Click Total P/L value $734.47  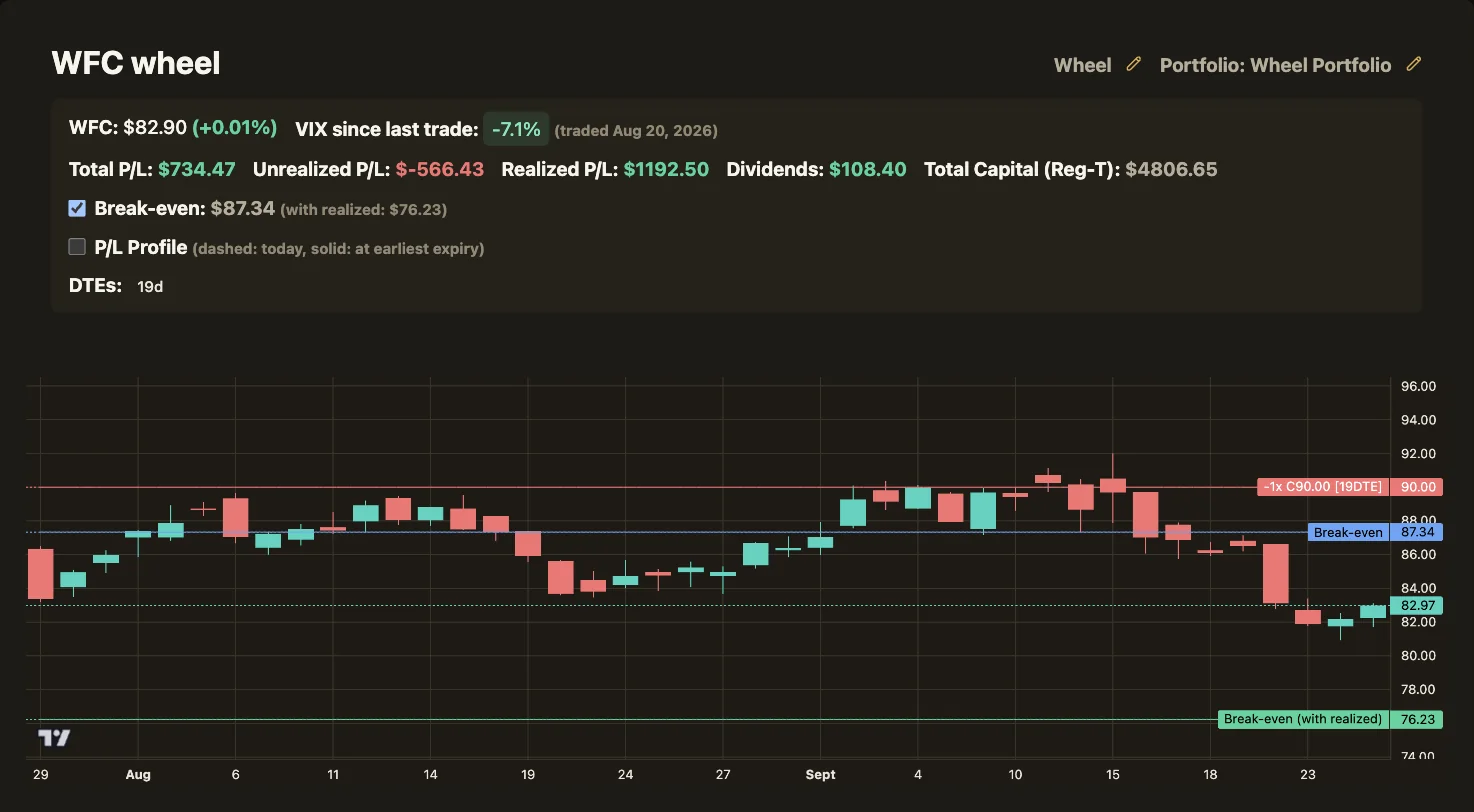point(197,169)
